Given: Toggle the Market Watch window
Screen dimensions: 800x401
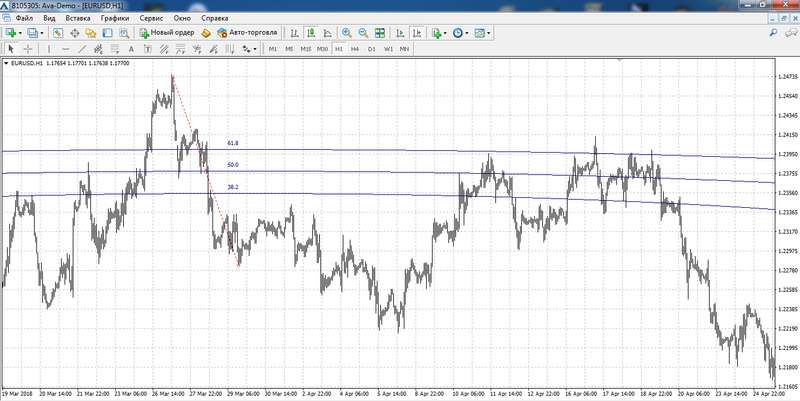Looking at the screenshot, I should 58,33.
